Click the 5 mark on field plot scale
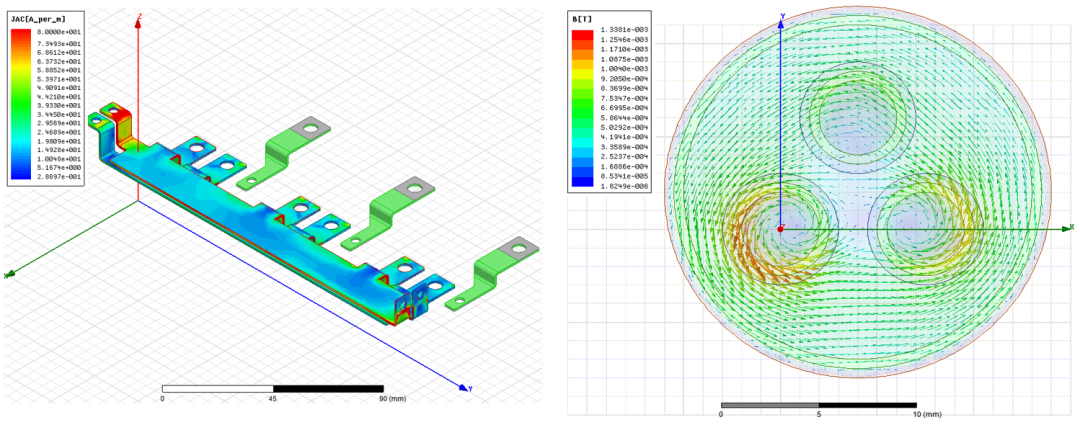 pyautogui.click(x=819, y=415)
